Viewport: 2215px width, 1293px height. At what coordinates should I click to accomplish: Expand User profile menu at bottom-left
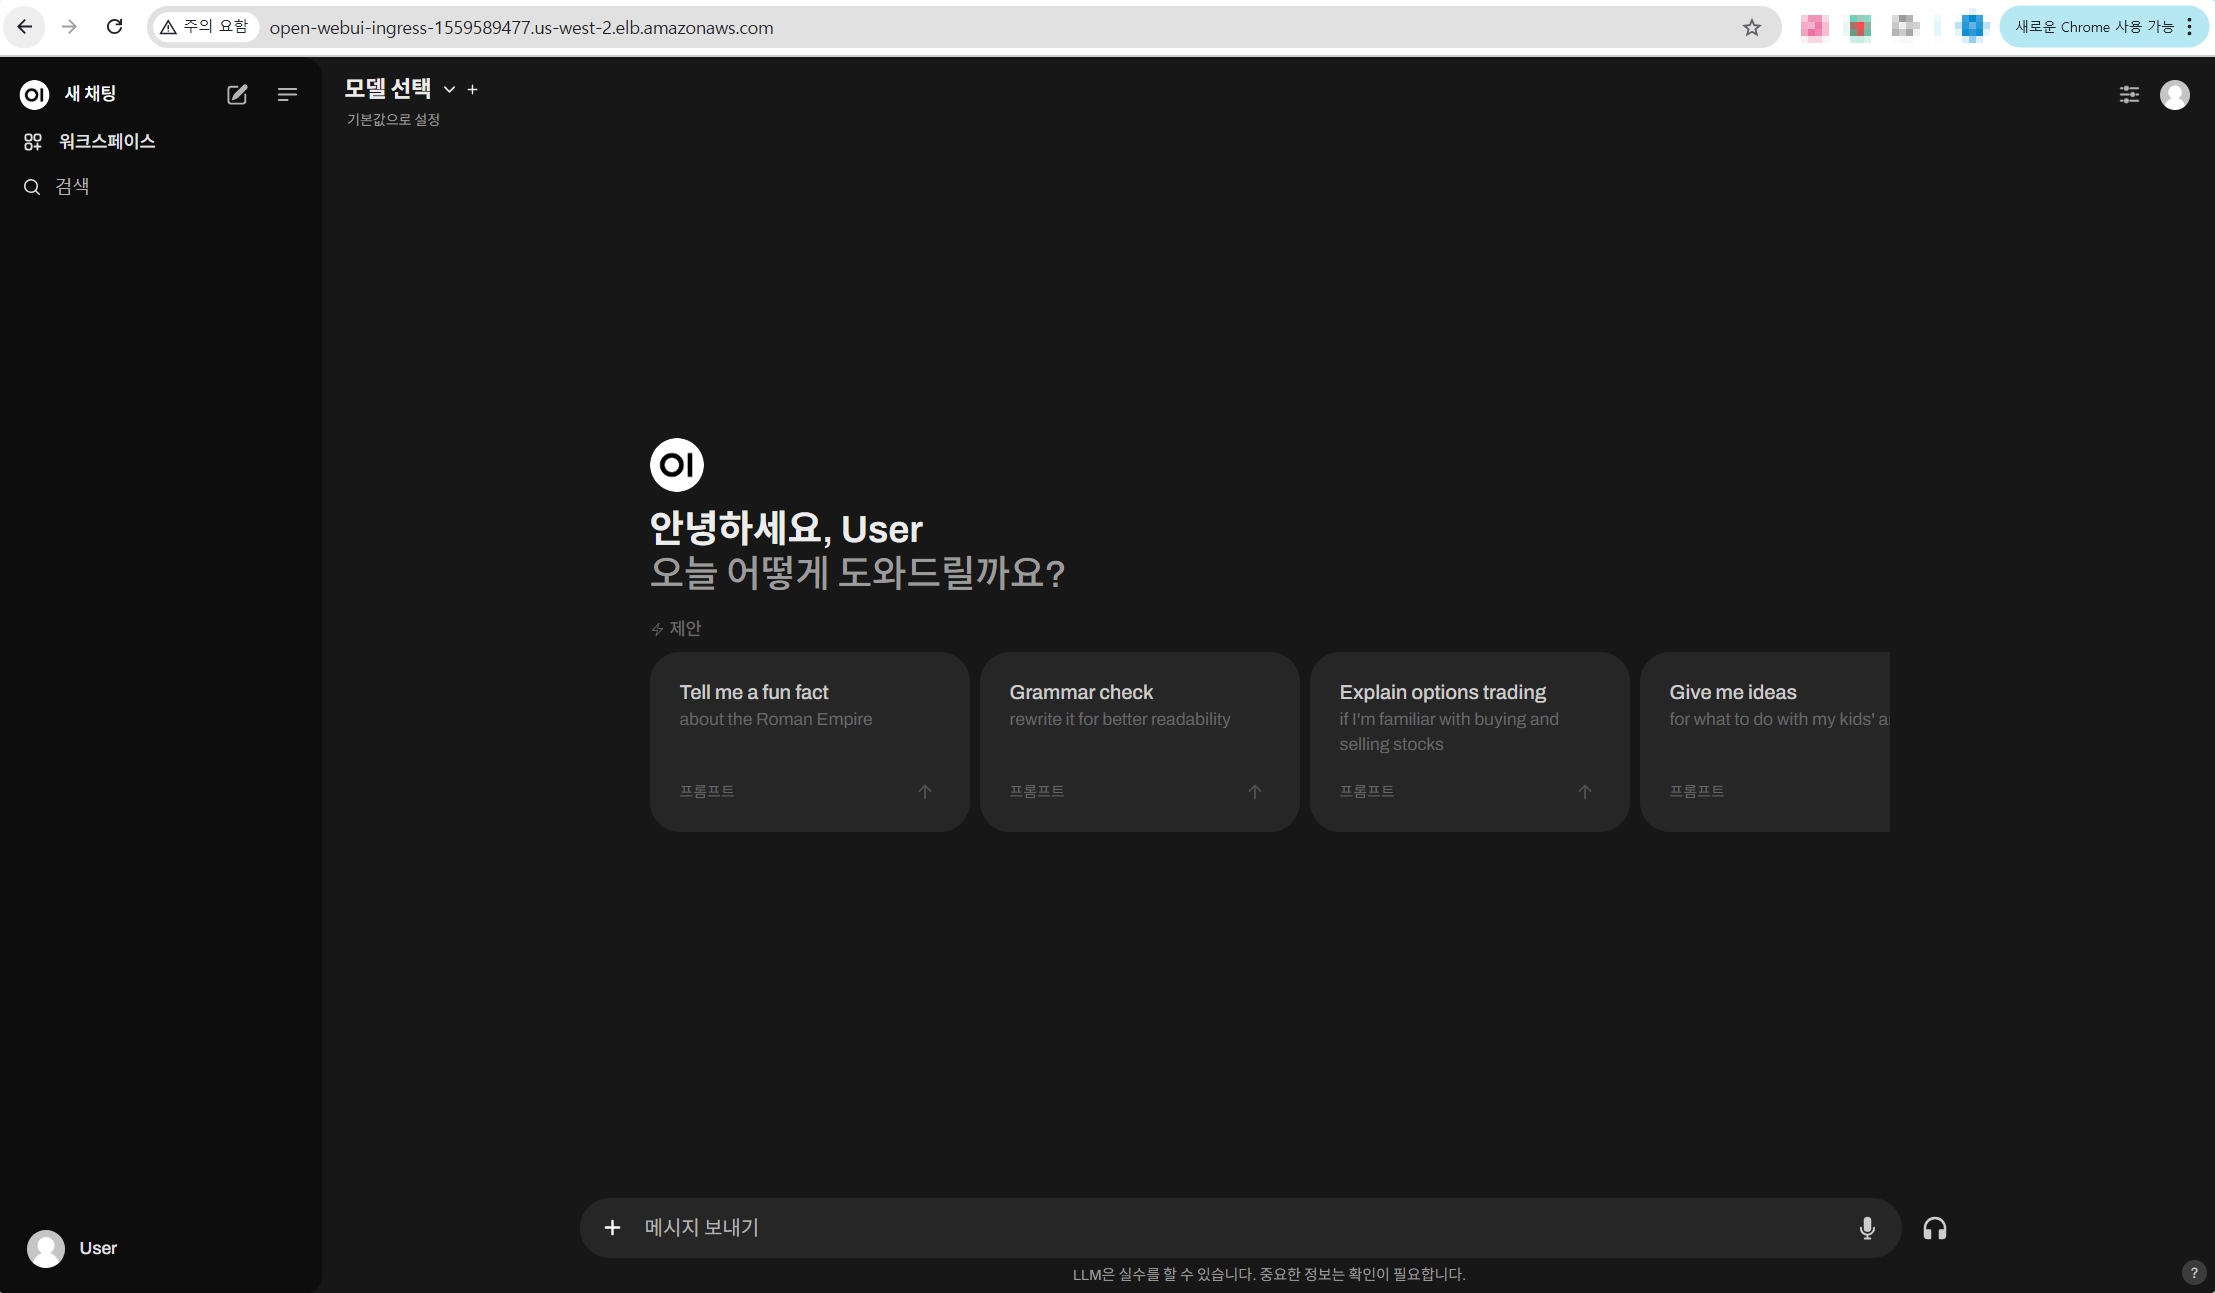[x=72, y=1248]
